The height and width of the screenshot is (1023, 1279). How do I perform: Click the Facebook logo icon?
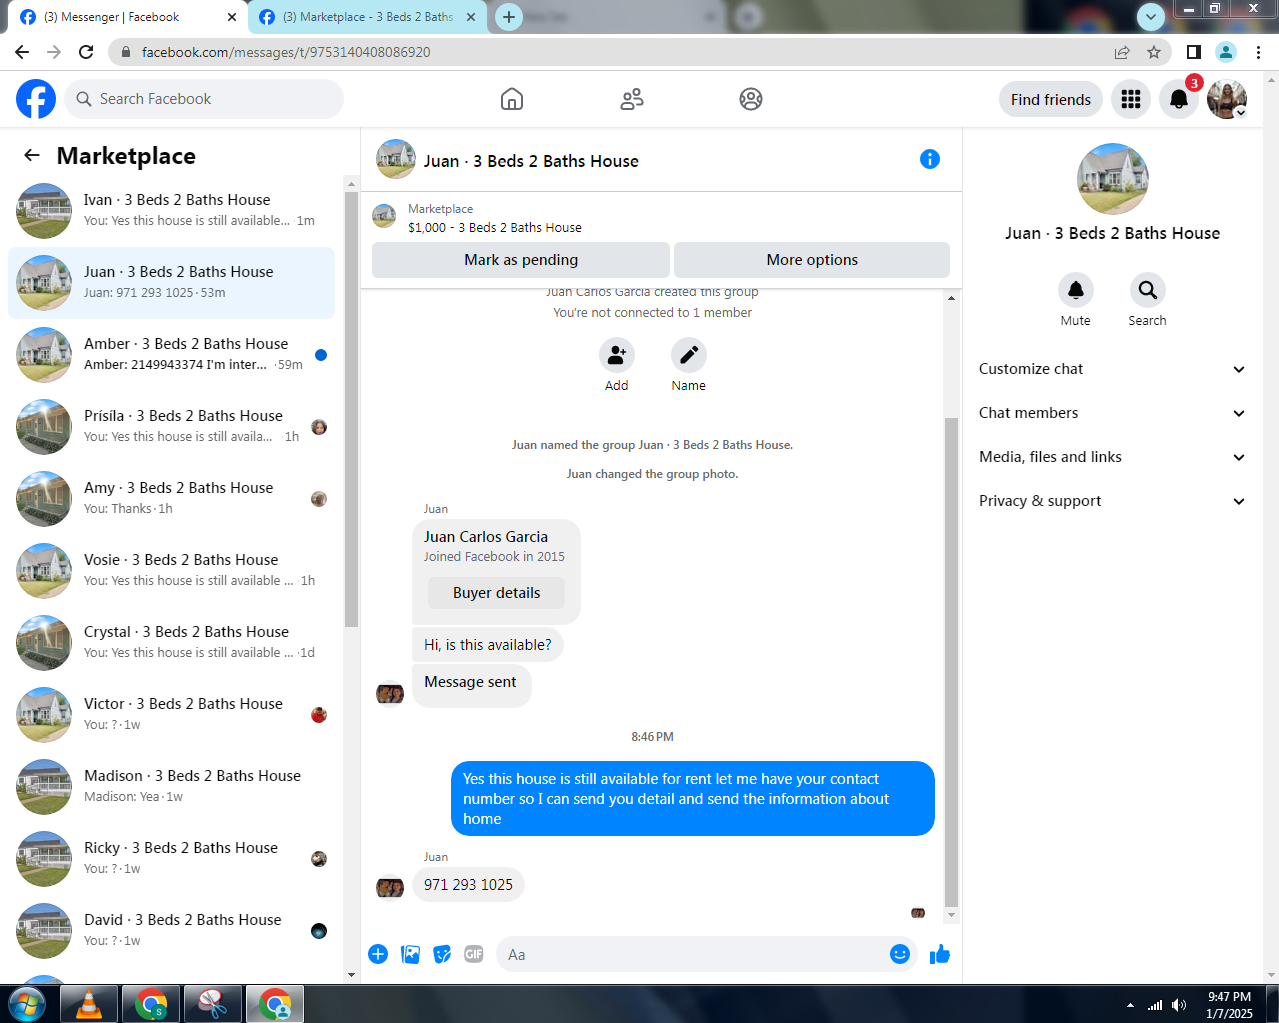pos(36,99)
